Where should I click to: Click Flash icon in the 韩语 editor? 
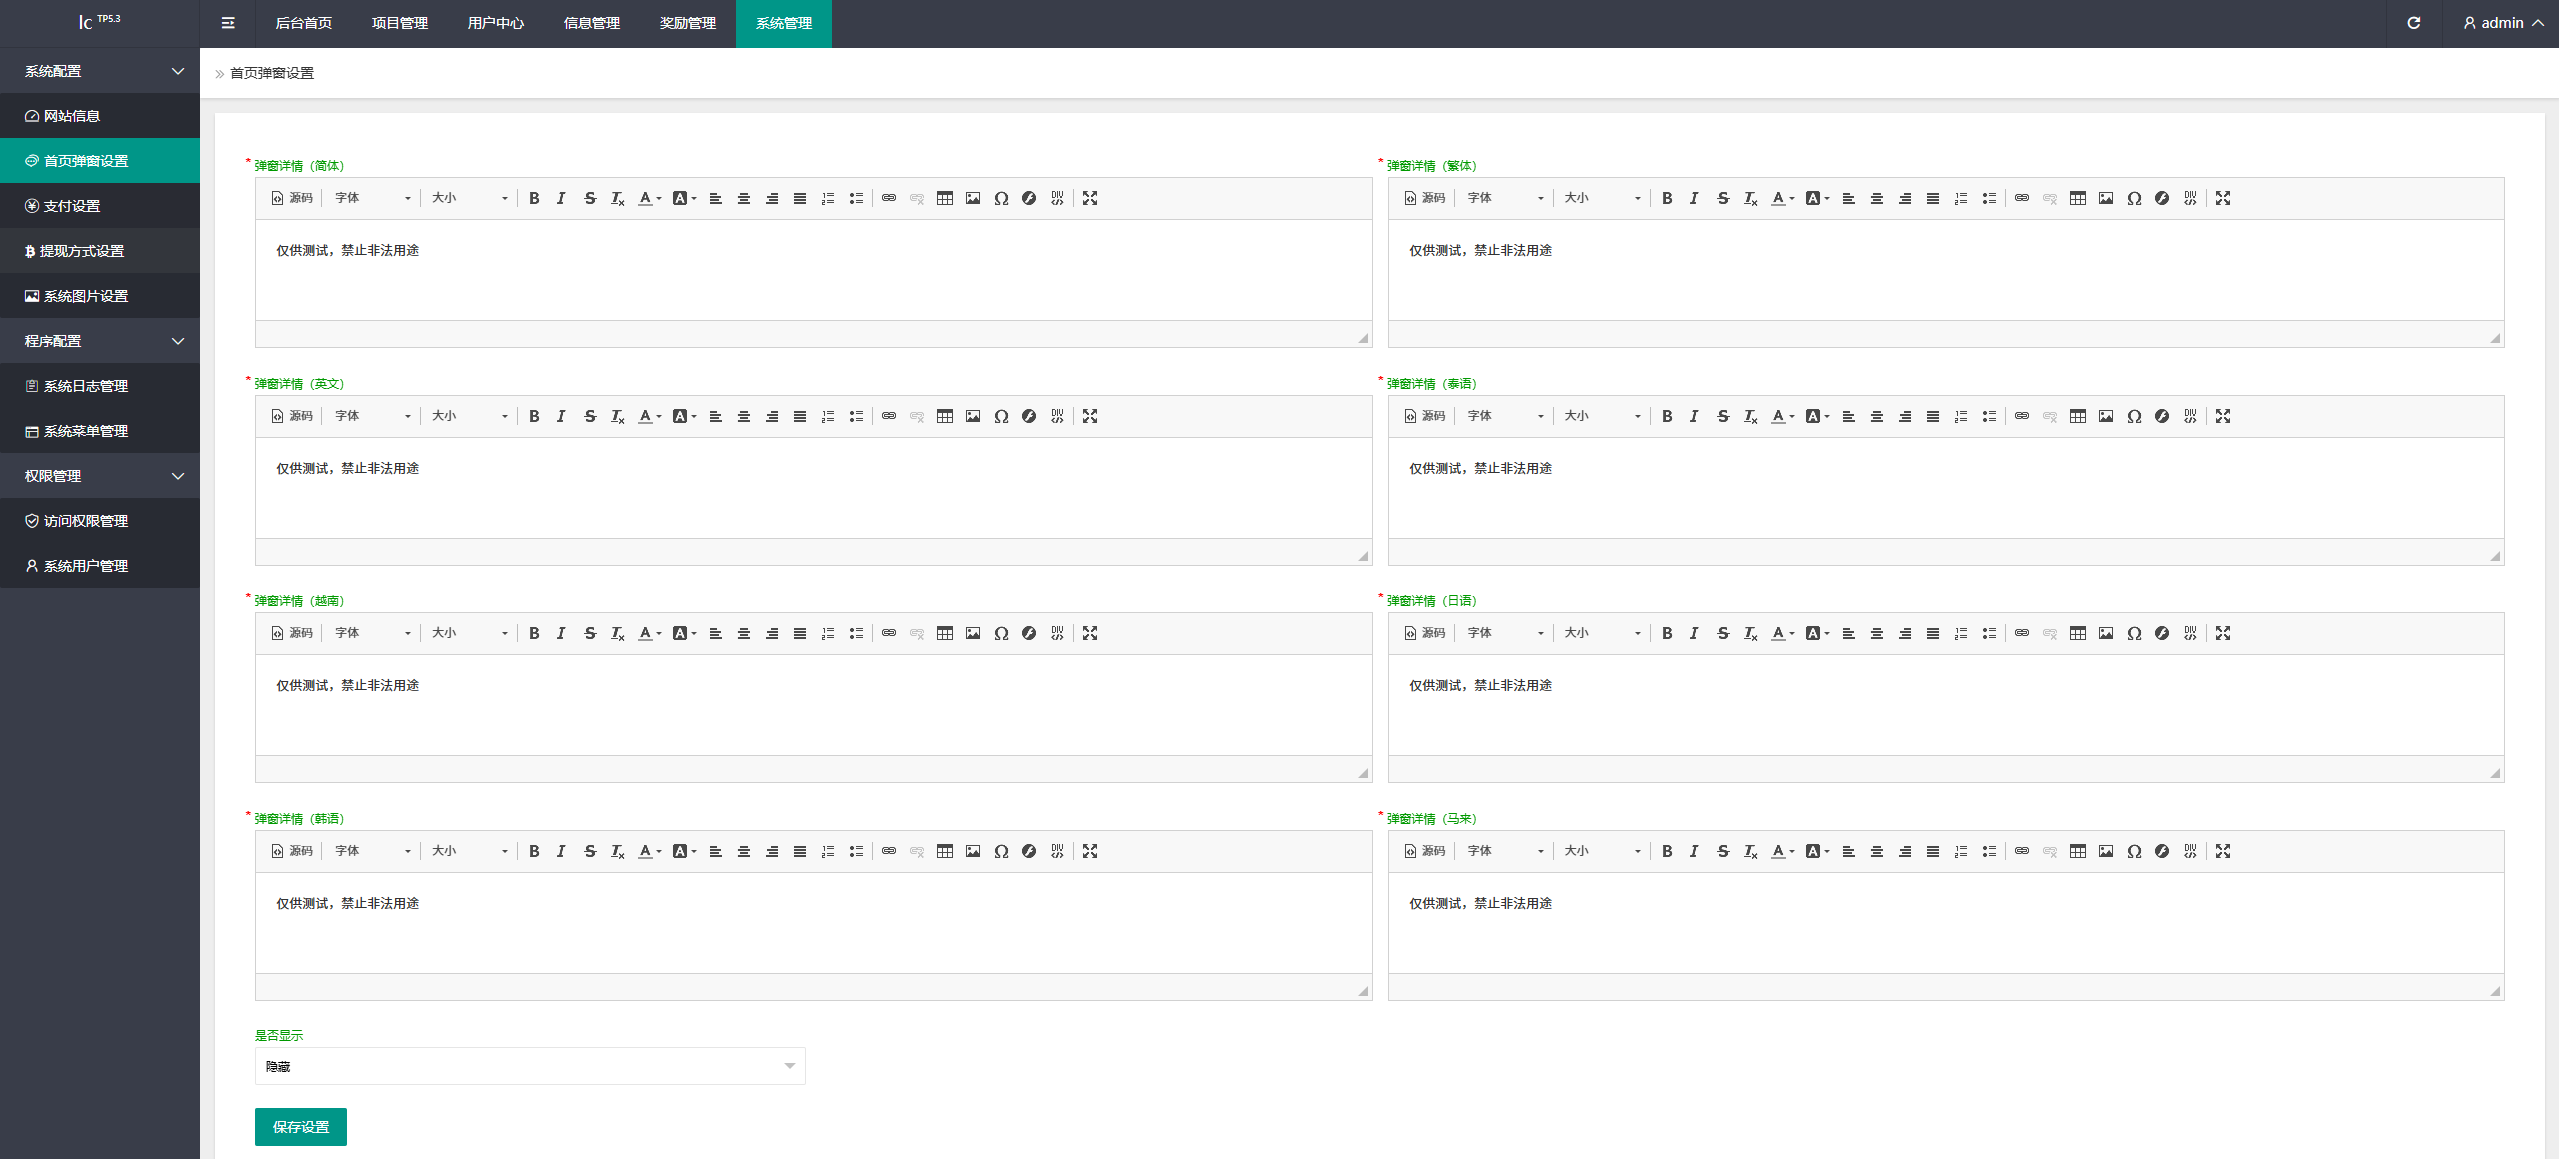pos(1029,851)
